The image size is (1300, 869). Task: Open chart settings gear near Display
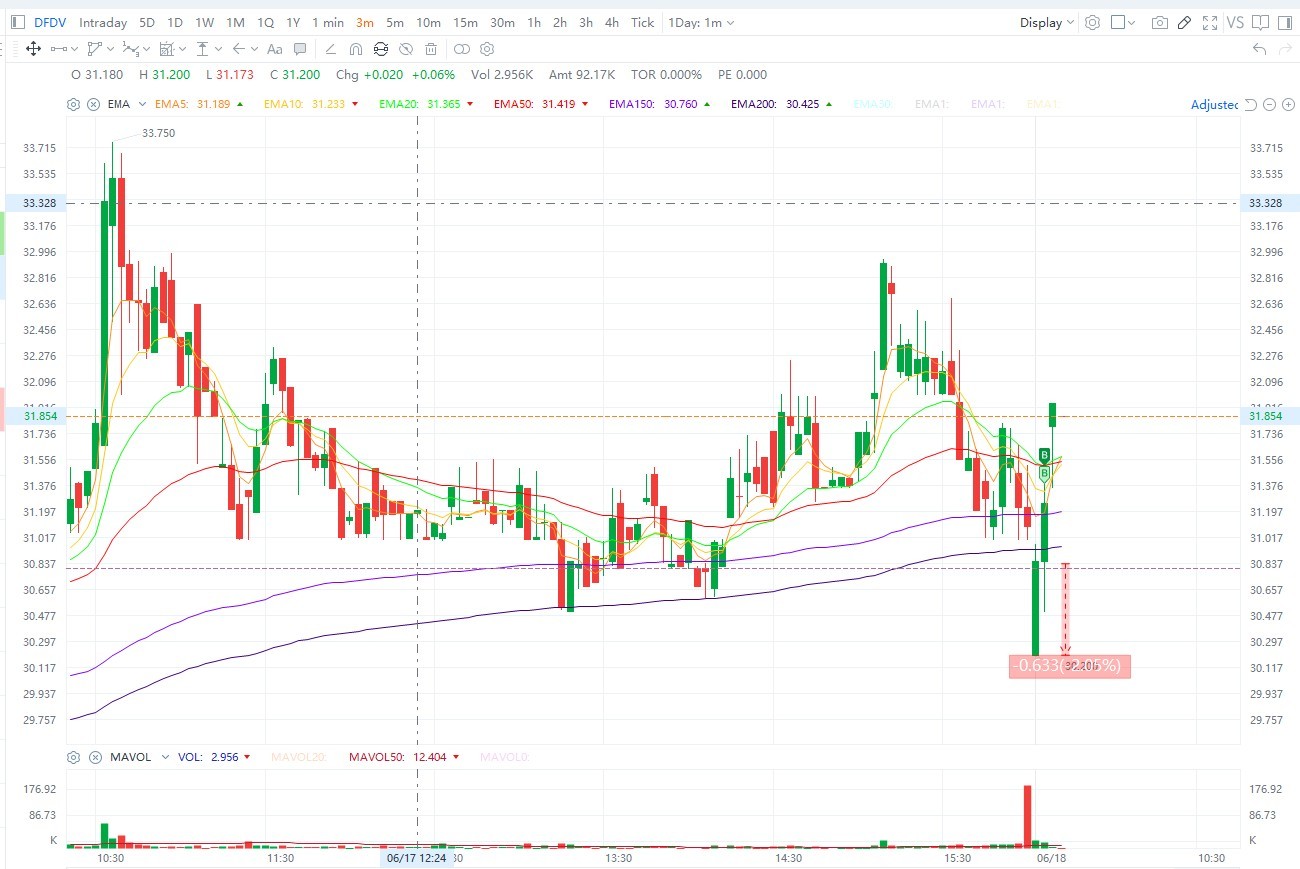[x=1092, y=22]
